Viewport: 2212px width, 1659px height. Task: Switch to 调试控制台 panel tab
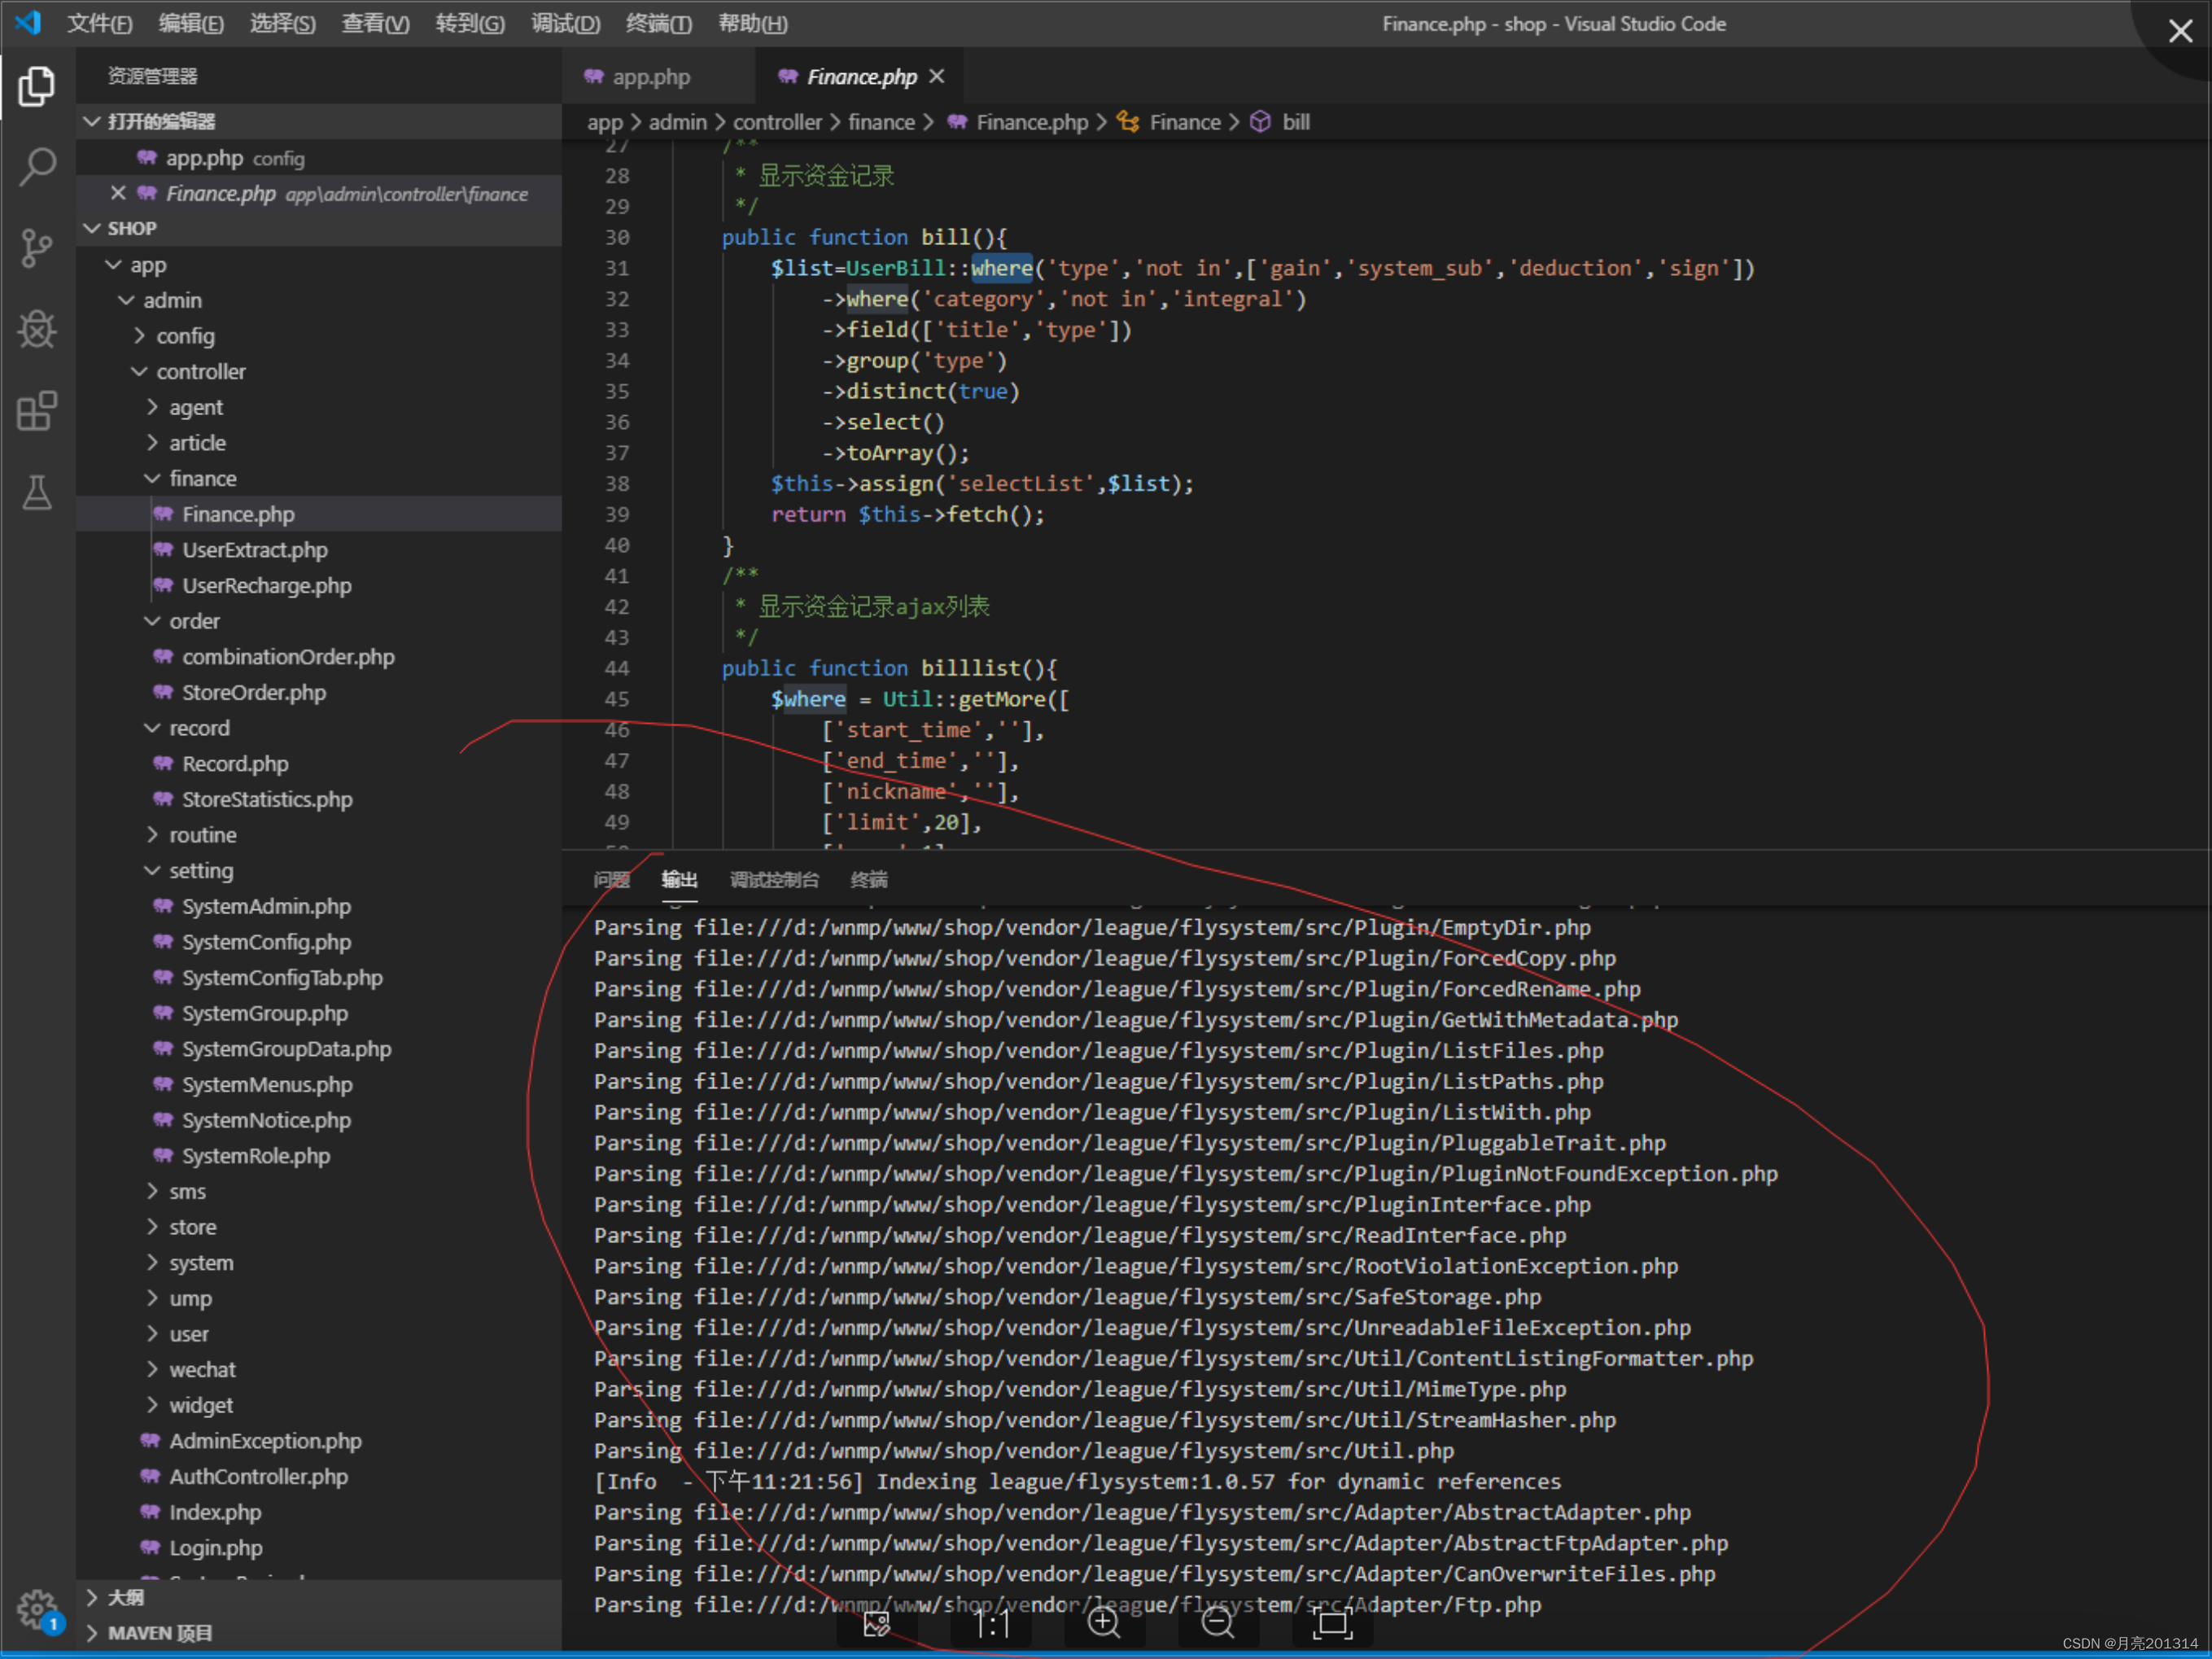[774, 880]
